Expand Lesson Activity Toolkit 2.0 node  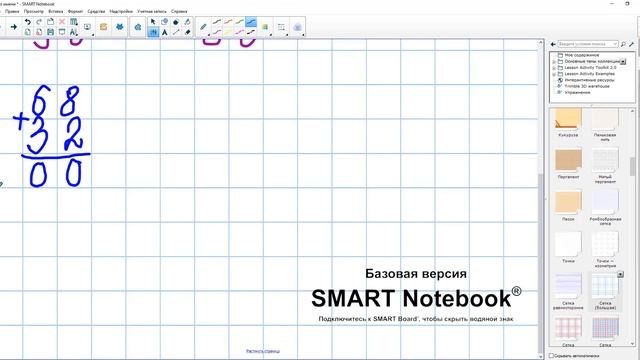click(x=554, y=68)
